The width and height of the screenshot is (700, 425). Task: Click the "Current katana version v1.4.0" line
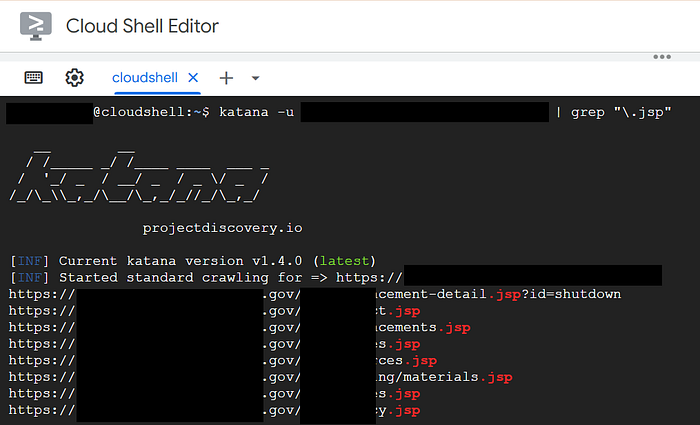pyautogui.click(x=193, y=261)
